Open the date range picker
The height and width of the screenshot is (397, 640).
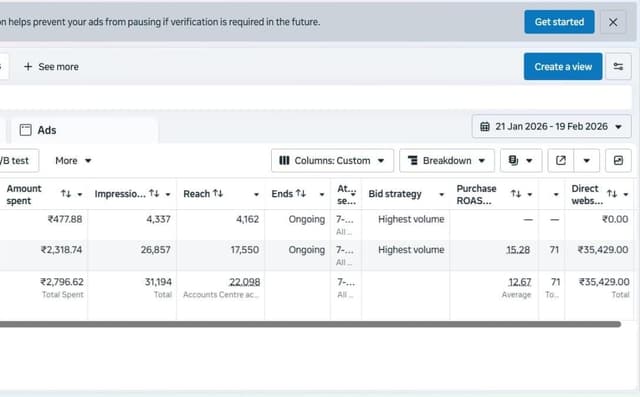click(551, 126)
